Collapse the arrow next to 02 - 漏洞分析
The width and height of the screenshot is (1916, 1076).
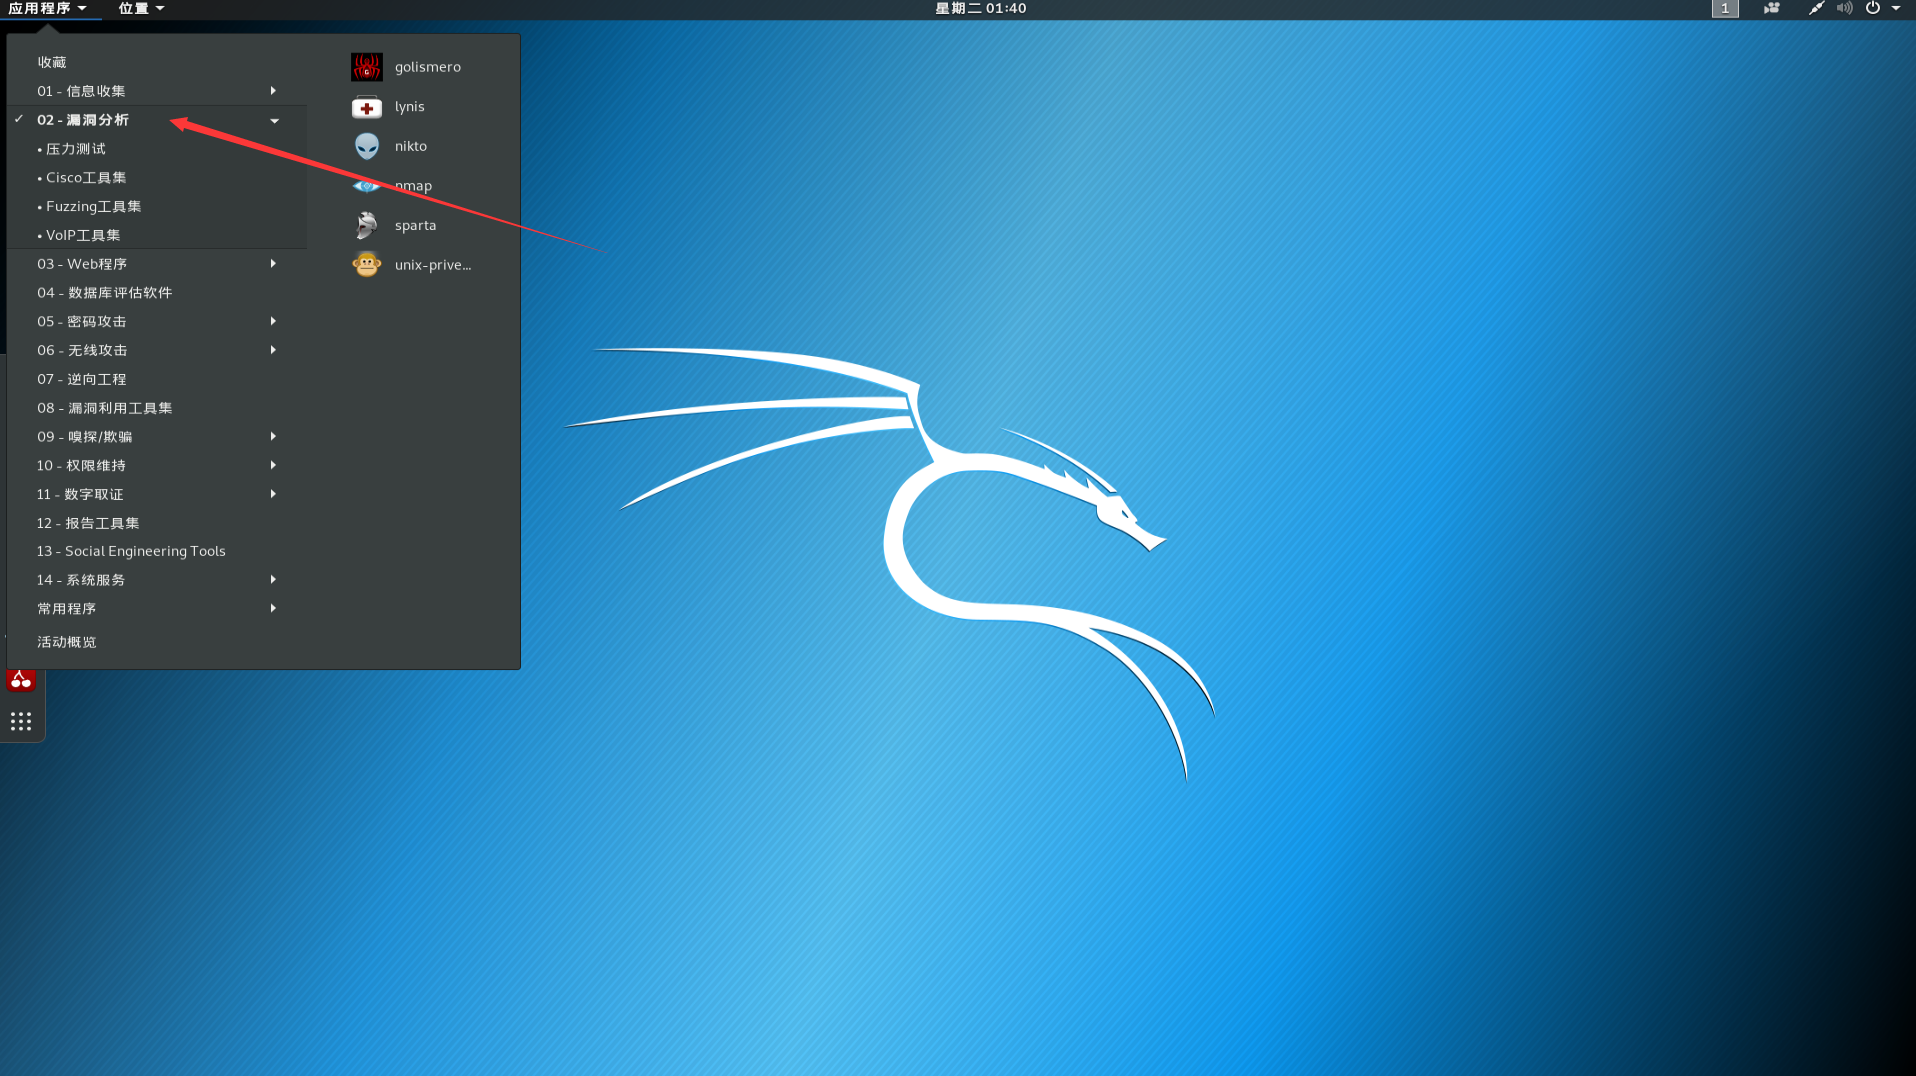pyautogui.click(x=274, y=121)
